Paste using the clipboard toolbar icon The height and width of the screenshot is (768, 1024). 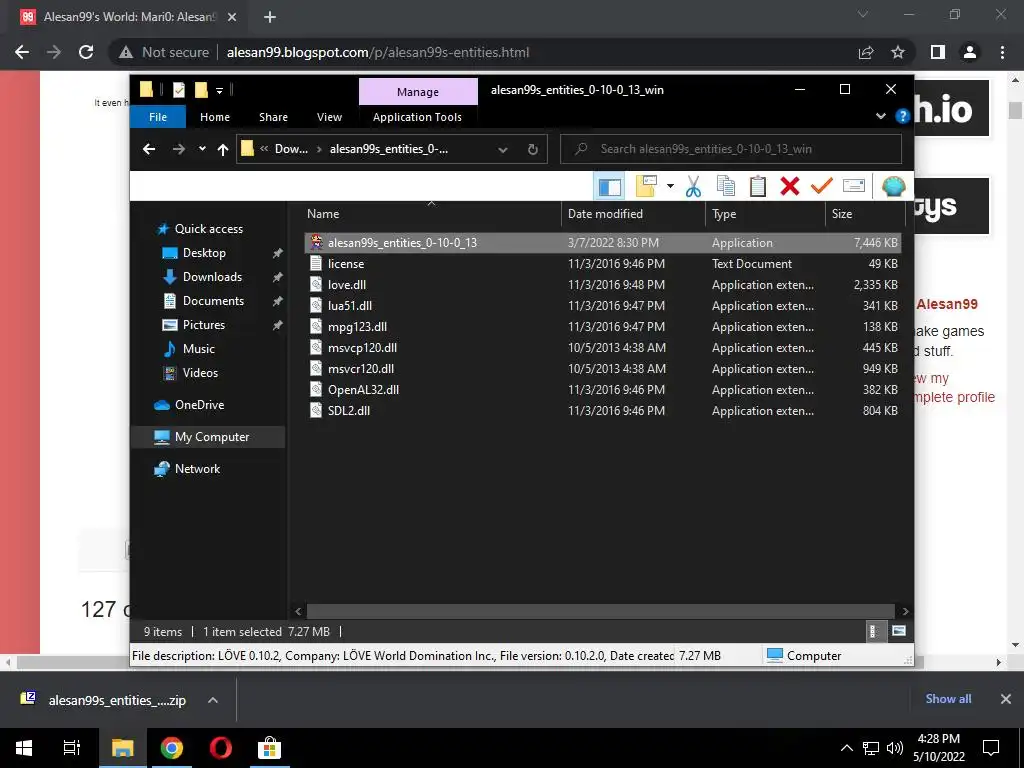758,187
